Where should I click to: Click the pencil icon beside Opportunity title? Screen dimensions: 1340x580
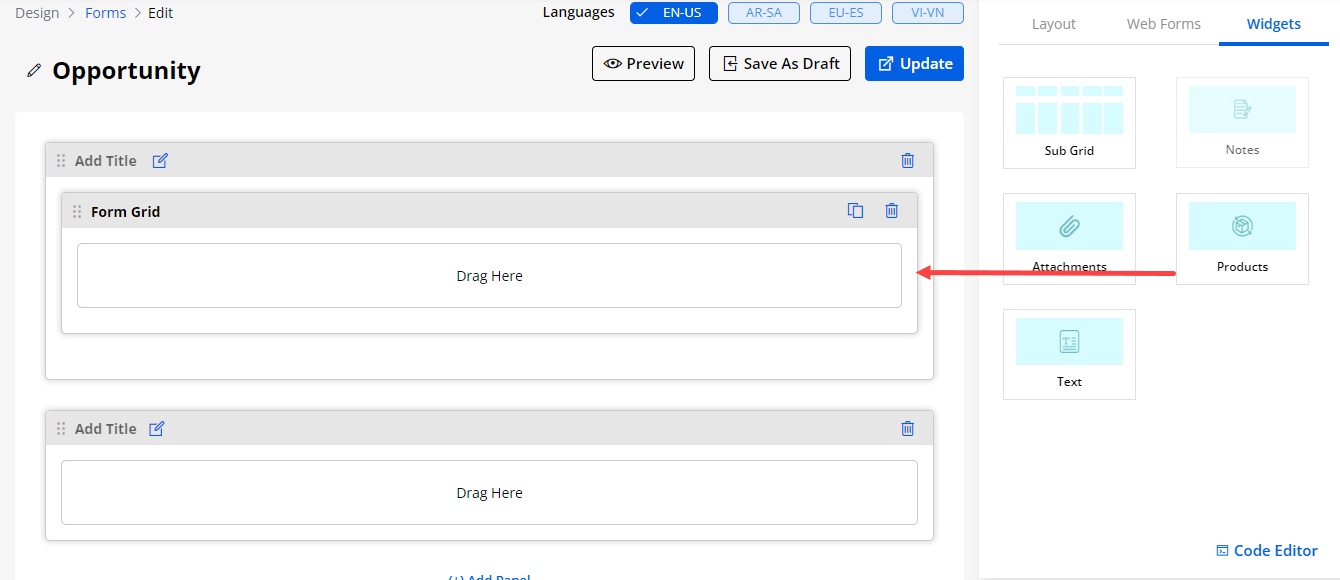tap(34, 71)
